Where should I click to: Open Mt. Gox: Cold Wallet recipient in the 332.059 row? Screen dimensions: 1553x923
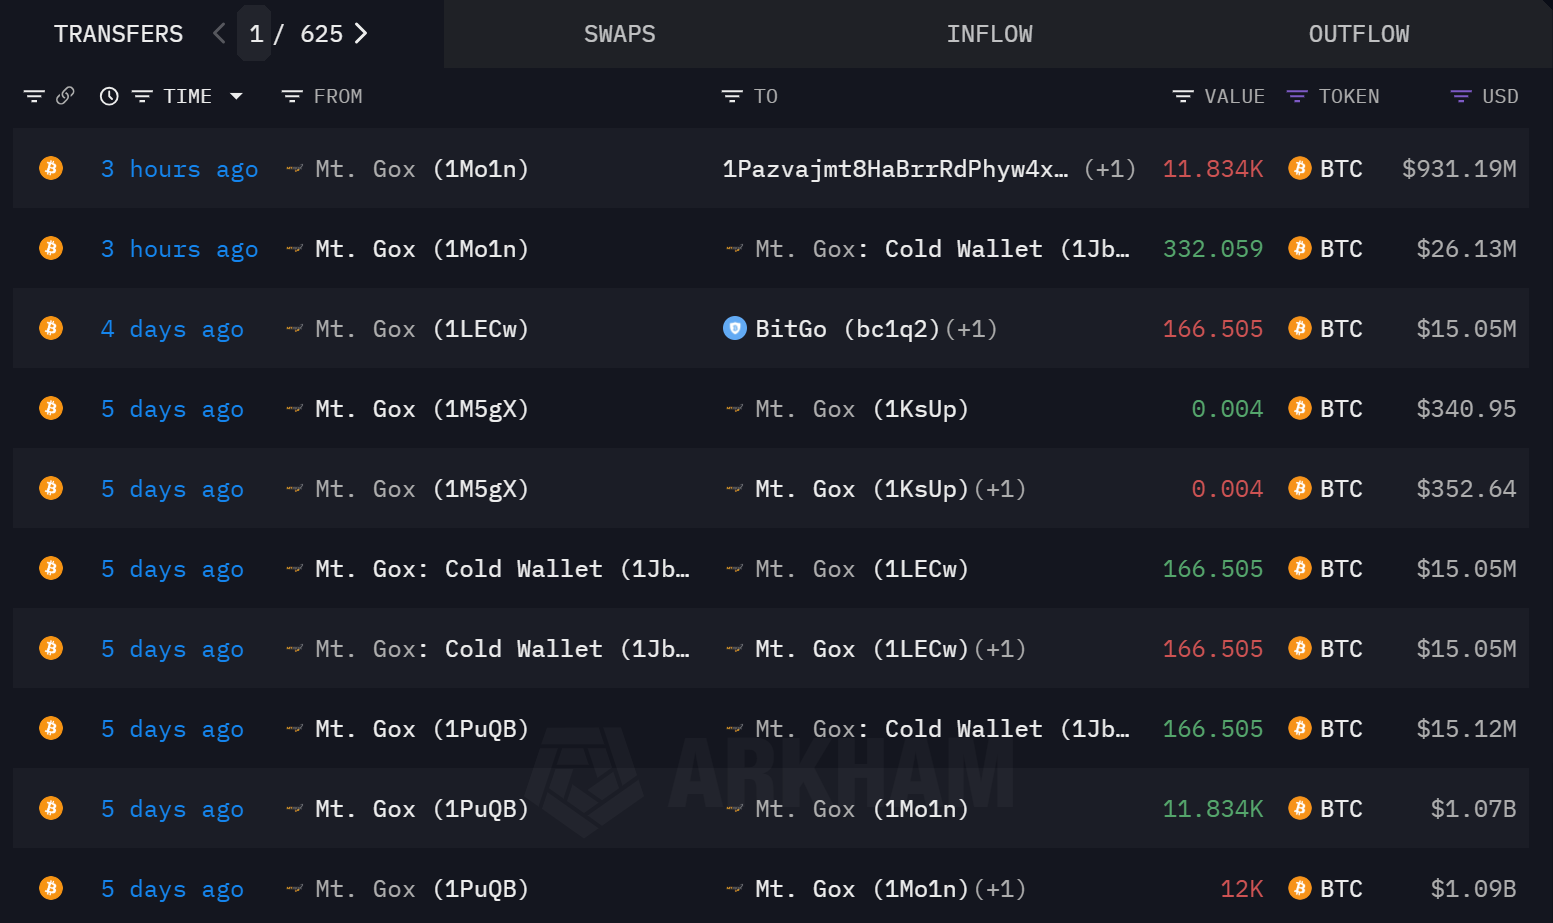pos(942,249)
